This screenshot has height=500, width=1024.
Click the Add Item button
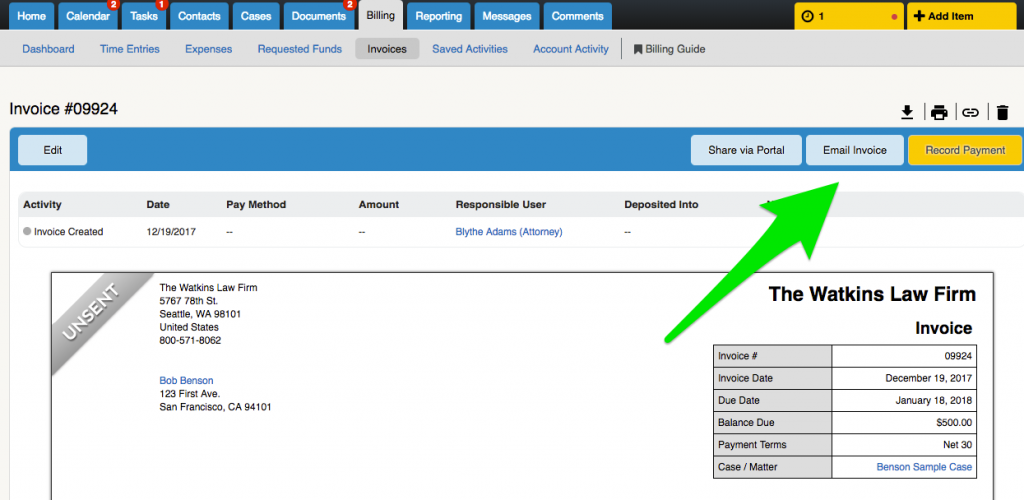[x=961, y=16]
